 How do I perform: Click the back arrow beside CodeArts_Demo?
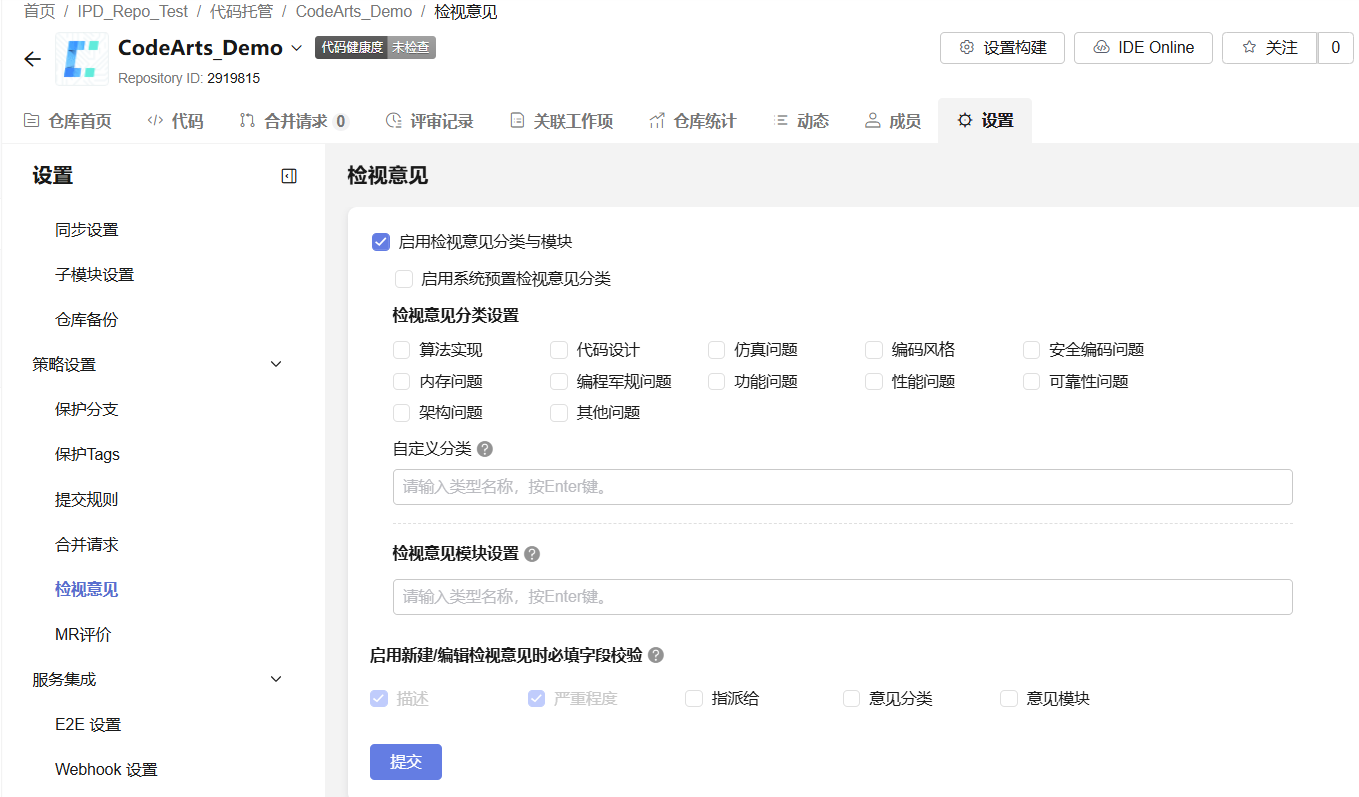[x=32, y=59]
